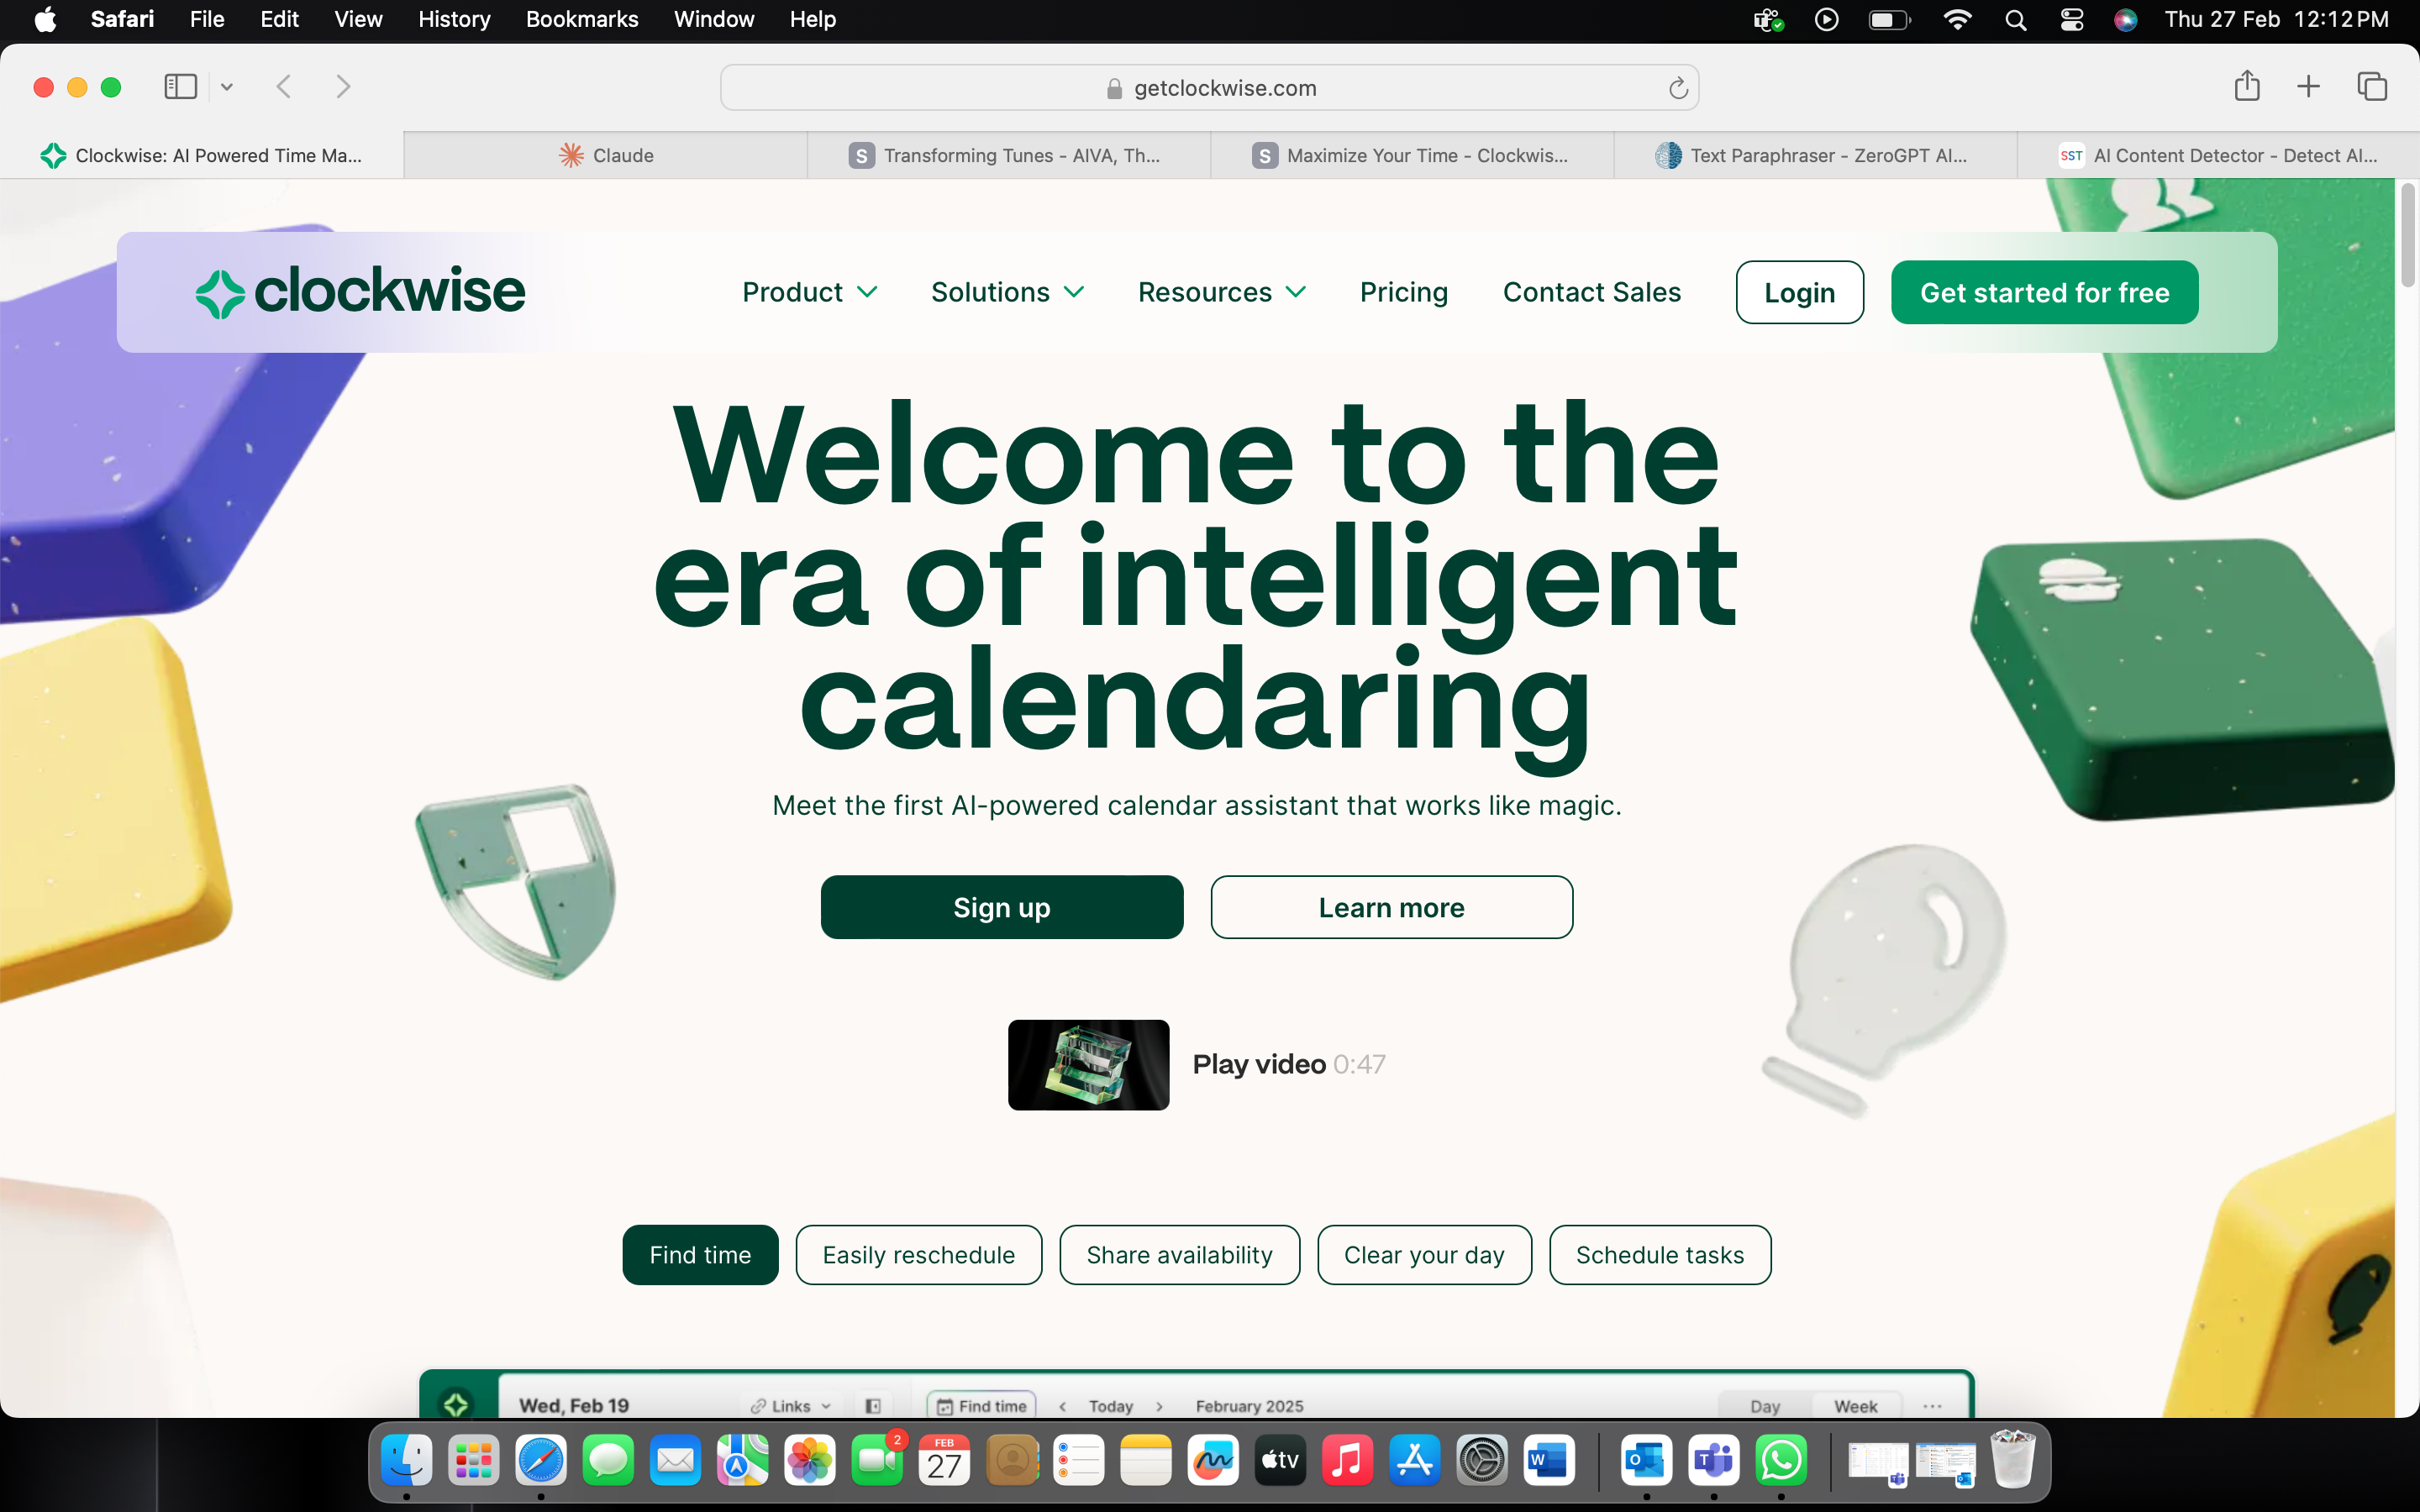Select the Find time feature pill
Image resolution: width=2420 pixels, height=1512 pixels.
(x=700, y=1254)
